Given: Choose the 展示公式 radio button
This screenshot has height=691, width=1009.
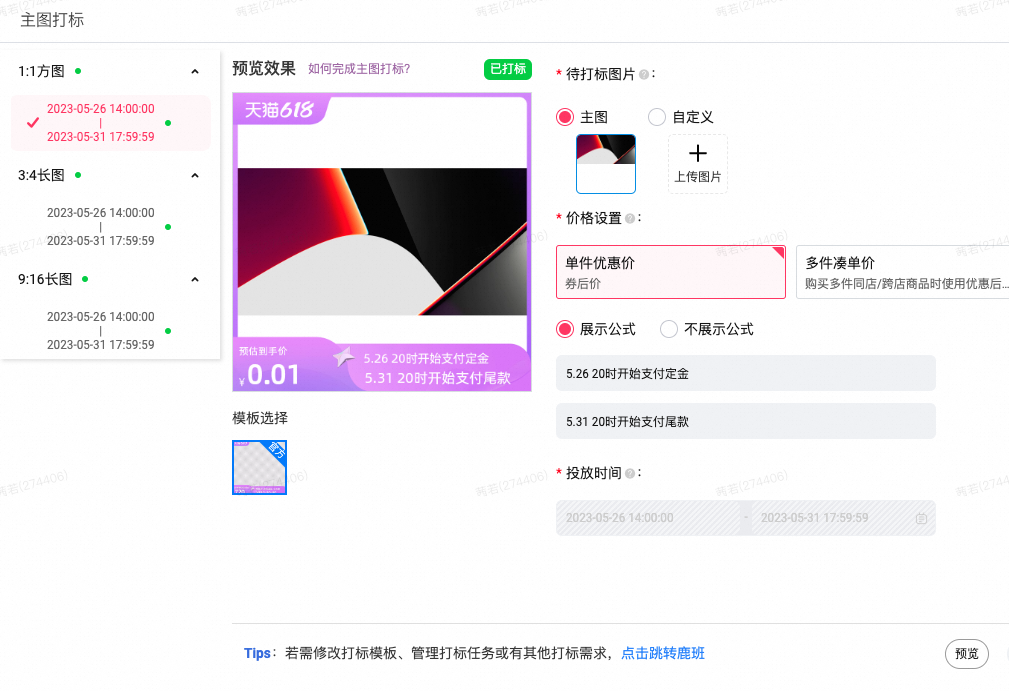Looking at the screenshot, I should pyautogui.click(x=565, y=329).
